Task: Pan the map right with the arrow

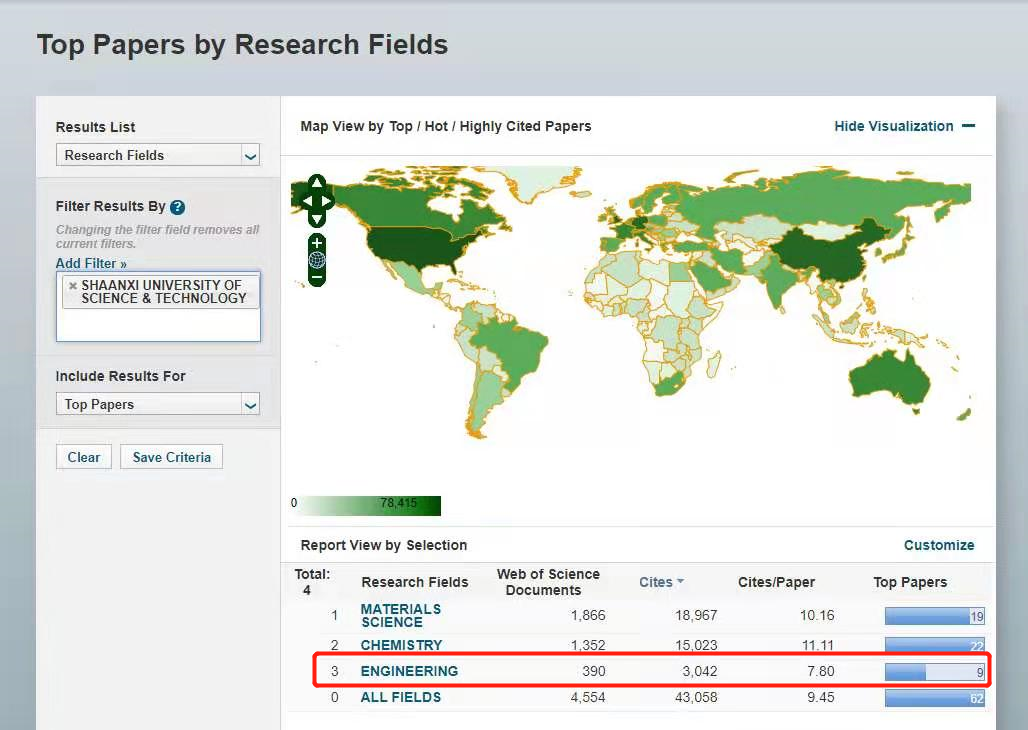Action: (x=327, y=201)
